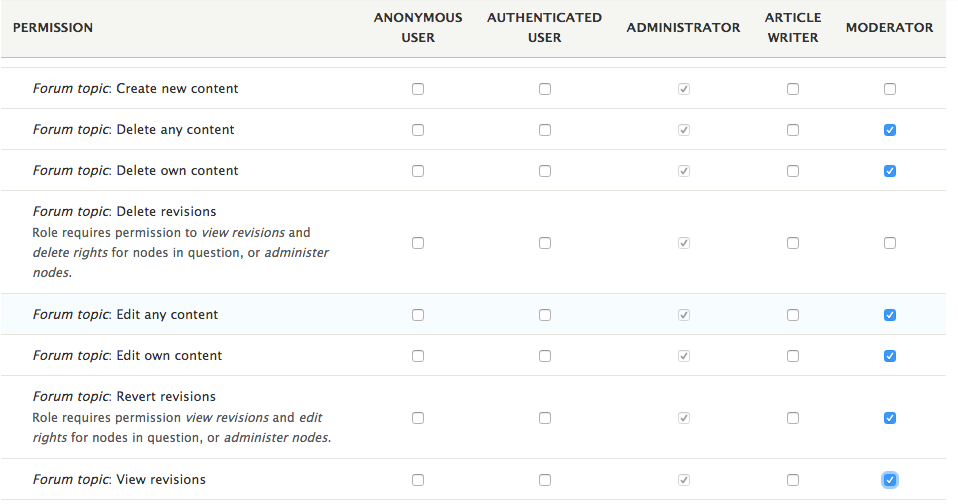Enable 'Edit any content' for Authenticated user
This screenshot has height=504, width=958.
tap(545, 315)
